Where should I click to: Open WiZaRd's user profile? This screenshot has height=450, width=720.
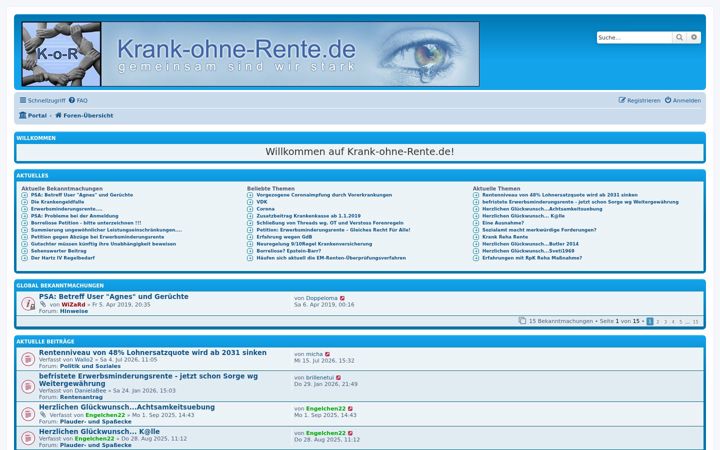pos(73,304)
